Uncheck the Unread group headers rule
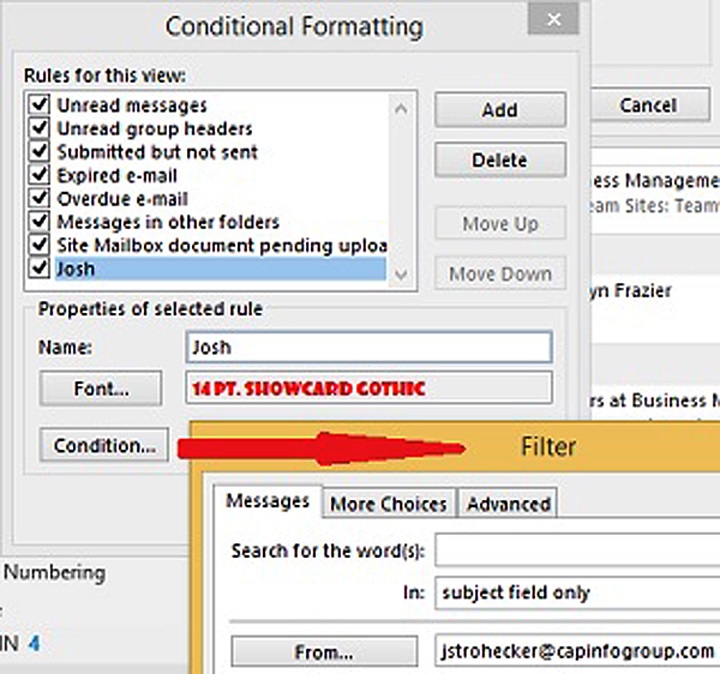 (x=40, y=128)
